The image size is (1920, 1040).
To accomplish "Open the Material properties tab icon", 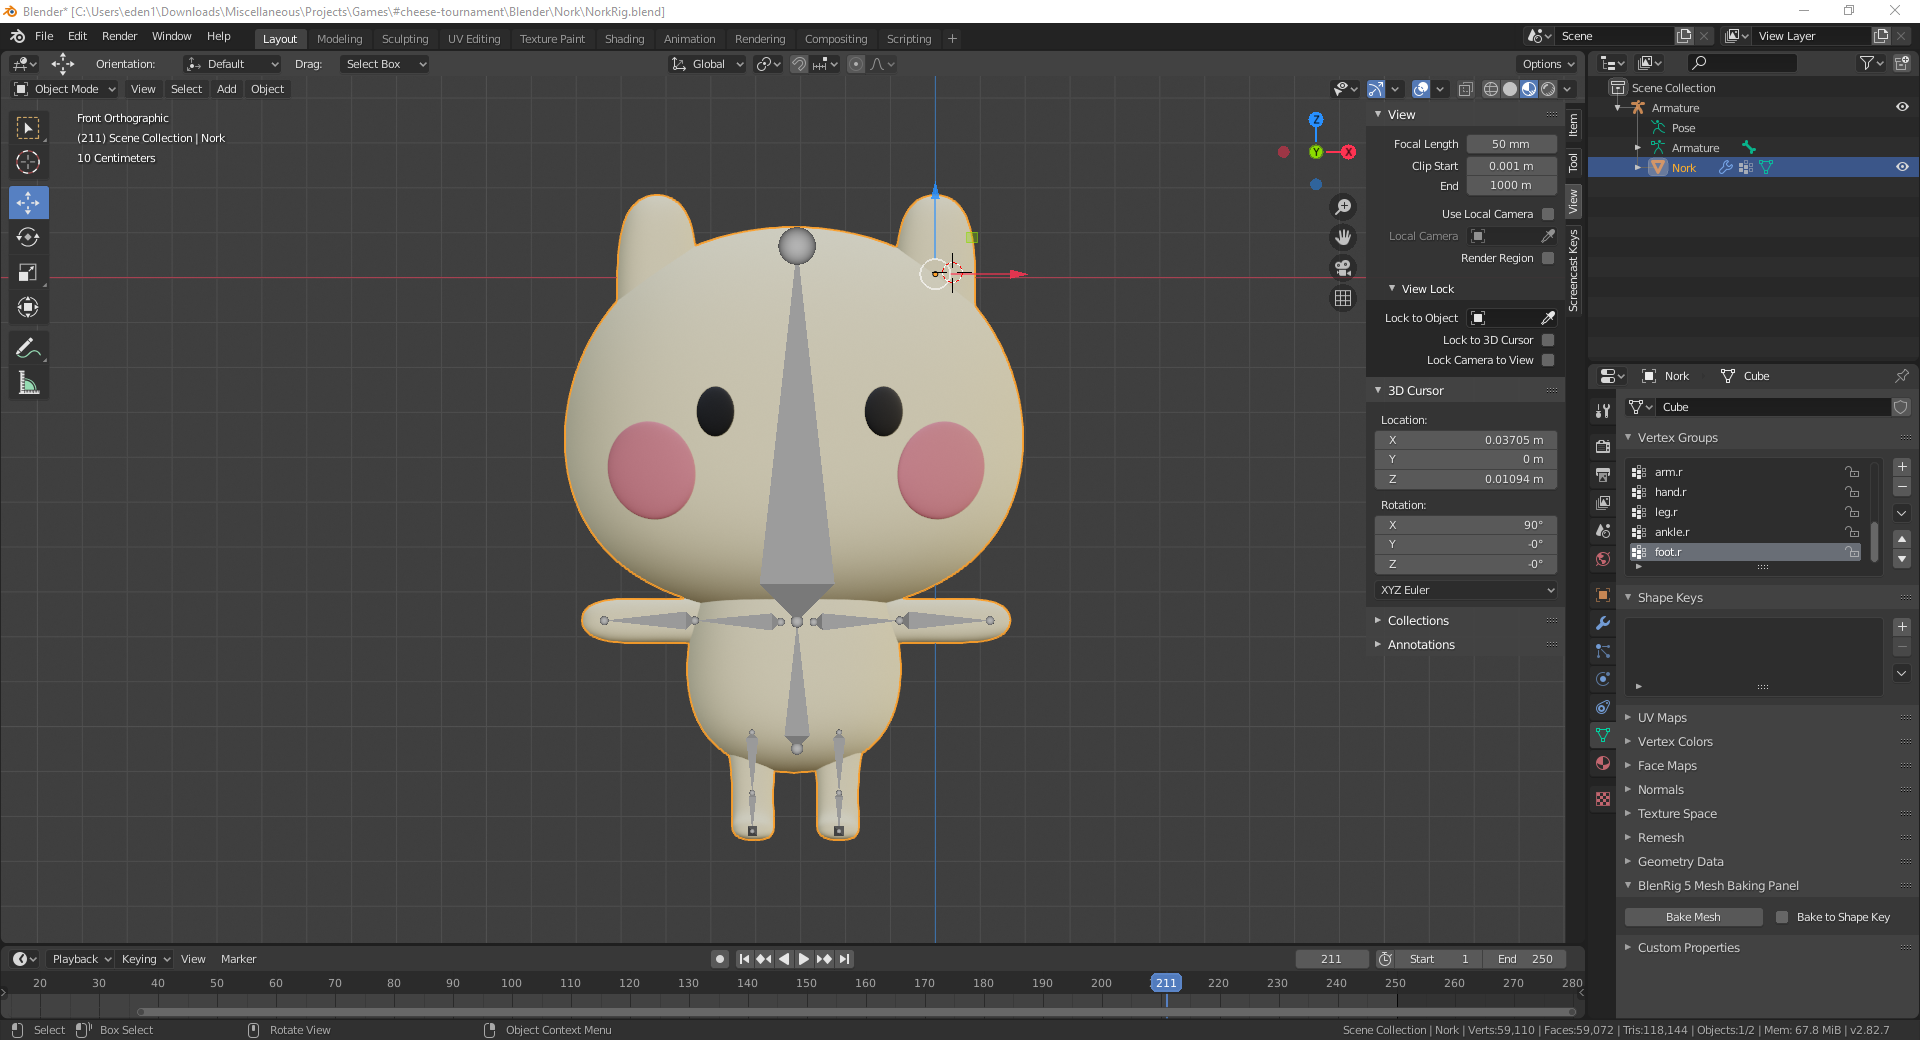I will coord(1603,763).
